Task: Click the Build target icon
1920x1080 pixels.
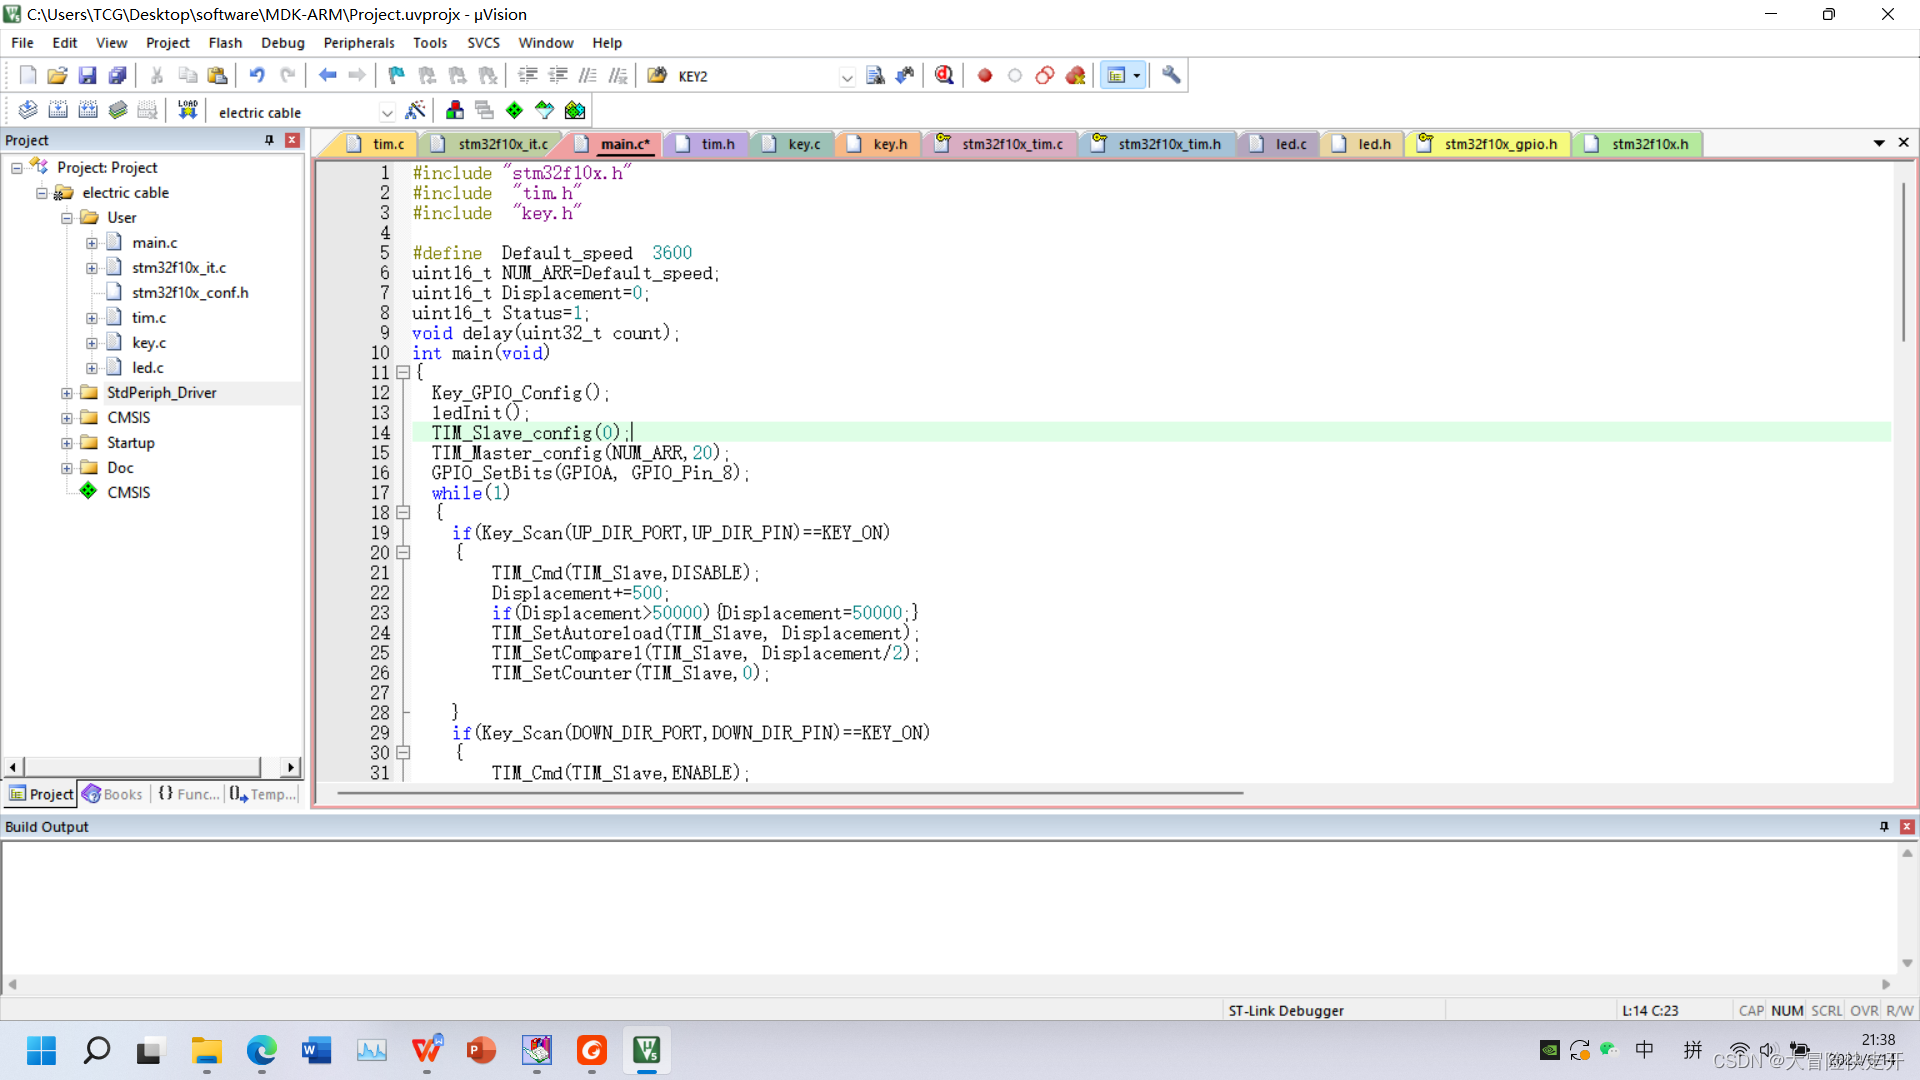Action: (x=58, y=110)
